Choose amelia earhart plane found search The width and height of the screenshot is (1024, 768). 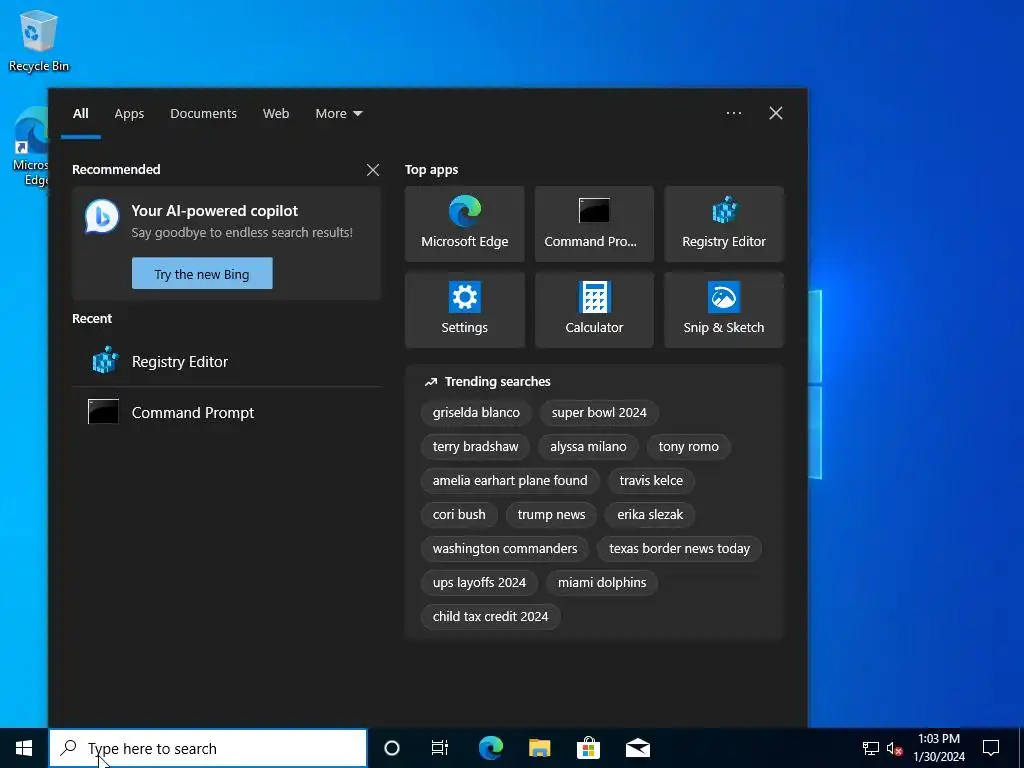coord(510,481)
